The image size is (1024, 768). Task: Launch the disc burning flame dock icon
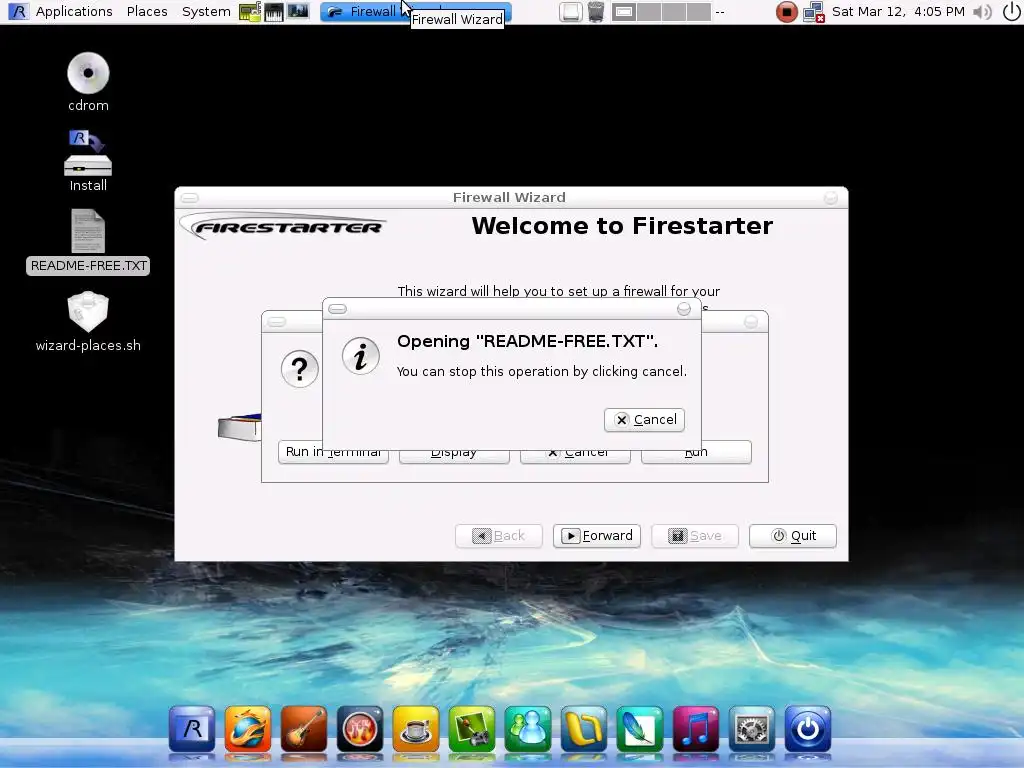[x=360, y=728]
